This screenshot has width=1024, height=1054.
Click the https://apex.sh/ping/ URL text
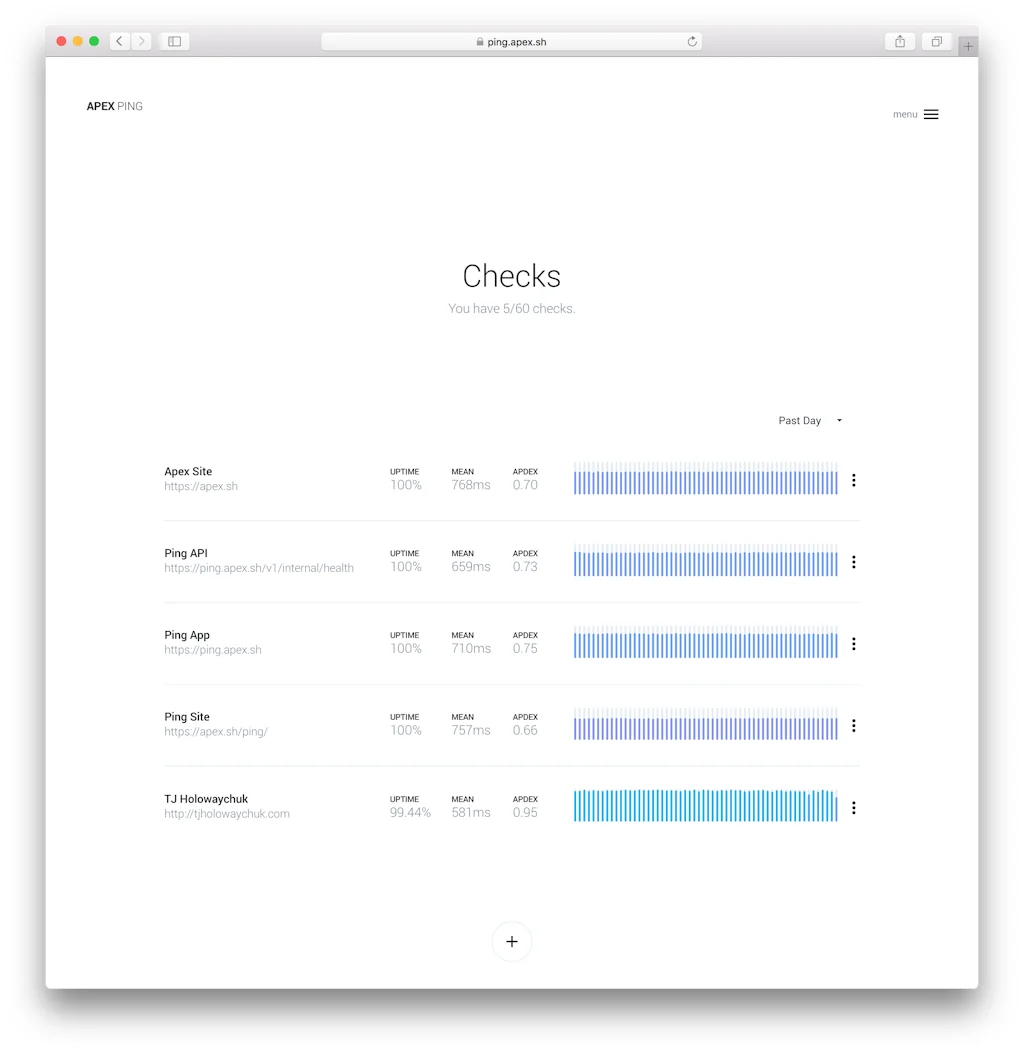click(216, 732)
